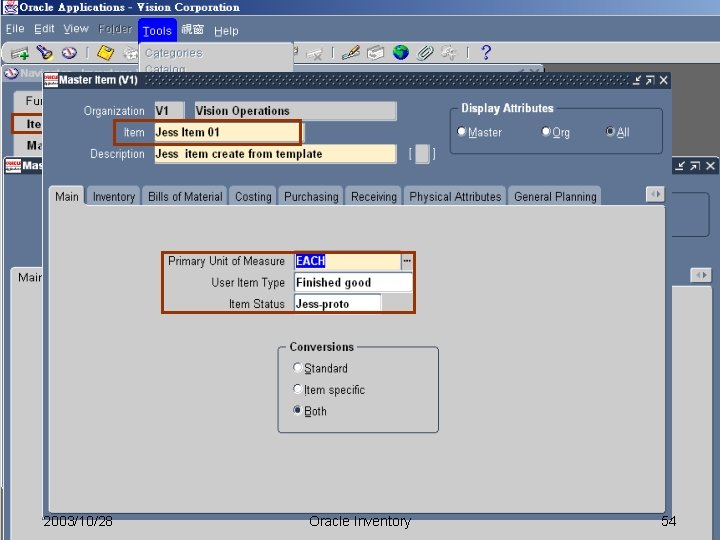Select the All display attributes radio
720x540 pixels.
[610, 132]
